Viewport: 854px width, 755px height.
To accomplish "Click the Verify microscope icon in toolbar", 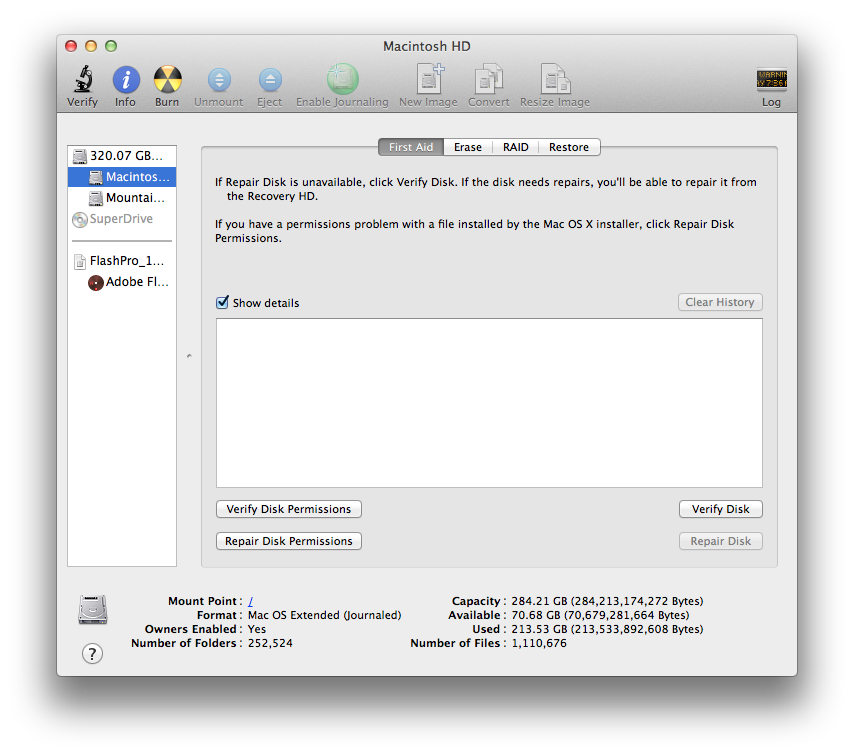I will [83, 80].
